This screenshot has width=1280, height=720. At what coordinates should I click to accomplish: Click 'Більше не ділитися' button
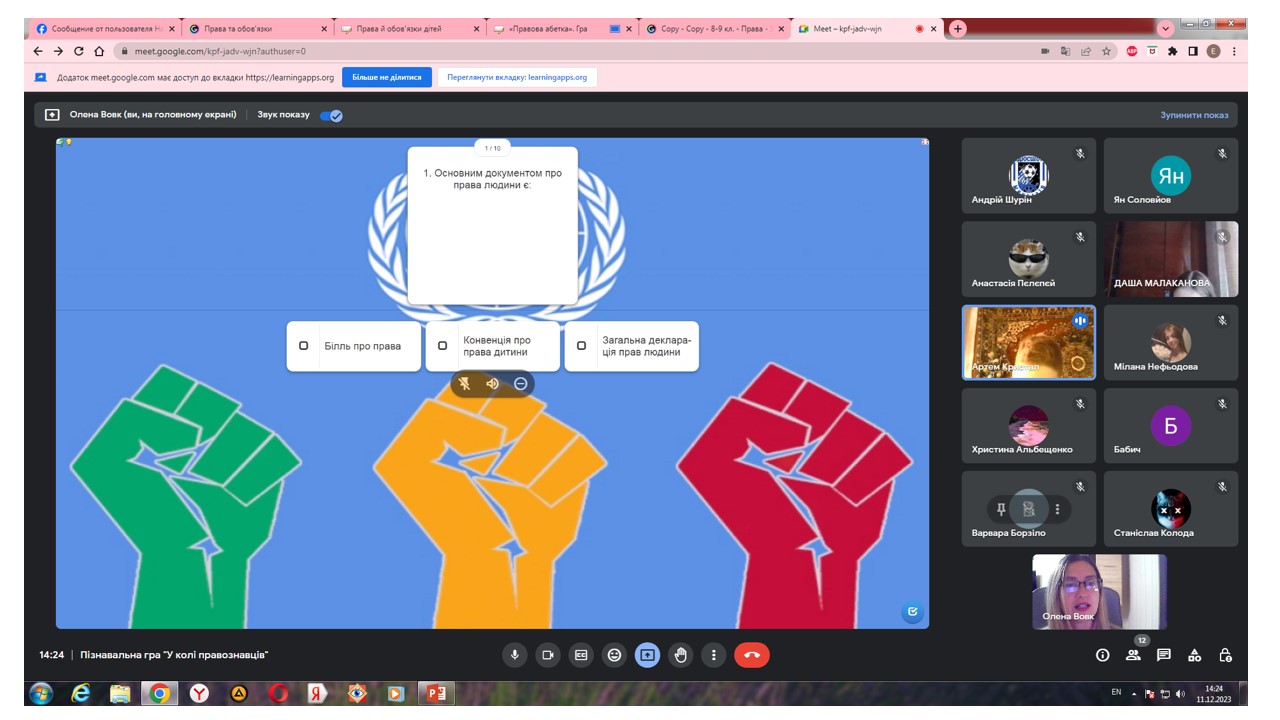coord(387,77)
